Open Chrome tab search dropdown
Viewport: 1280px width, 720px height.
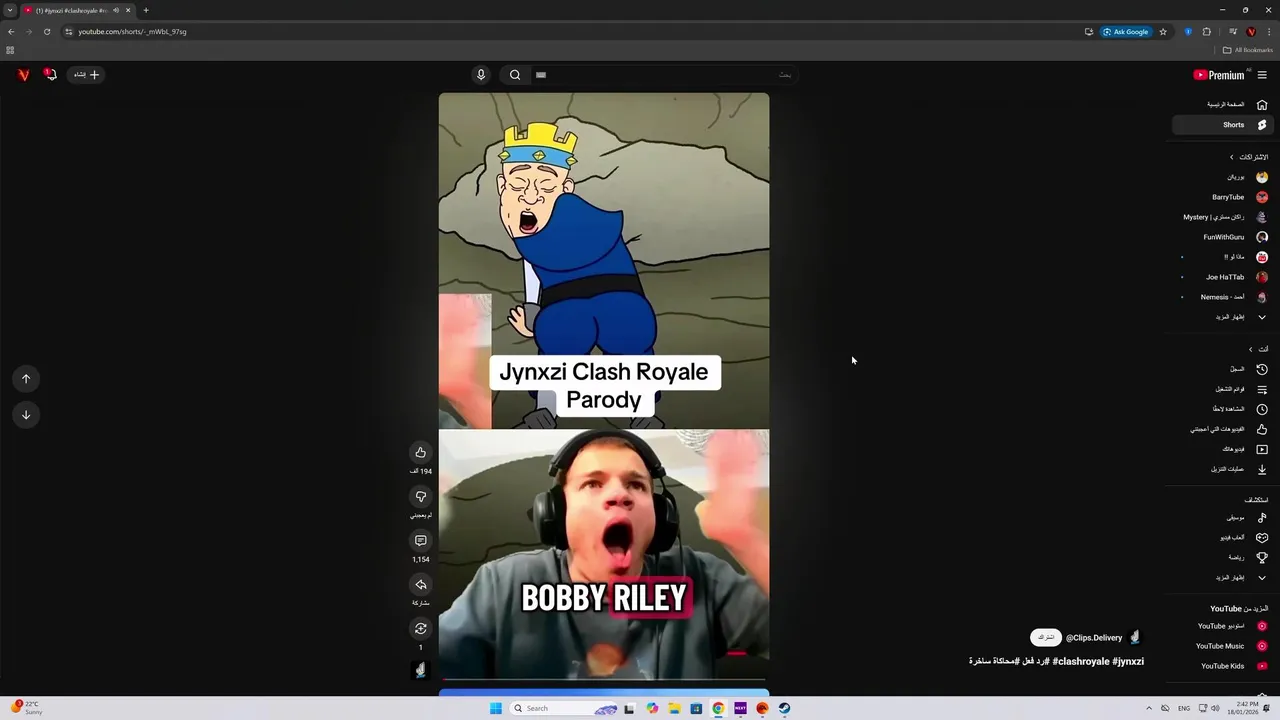(10, 10)
